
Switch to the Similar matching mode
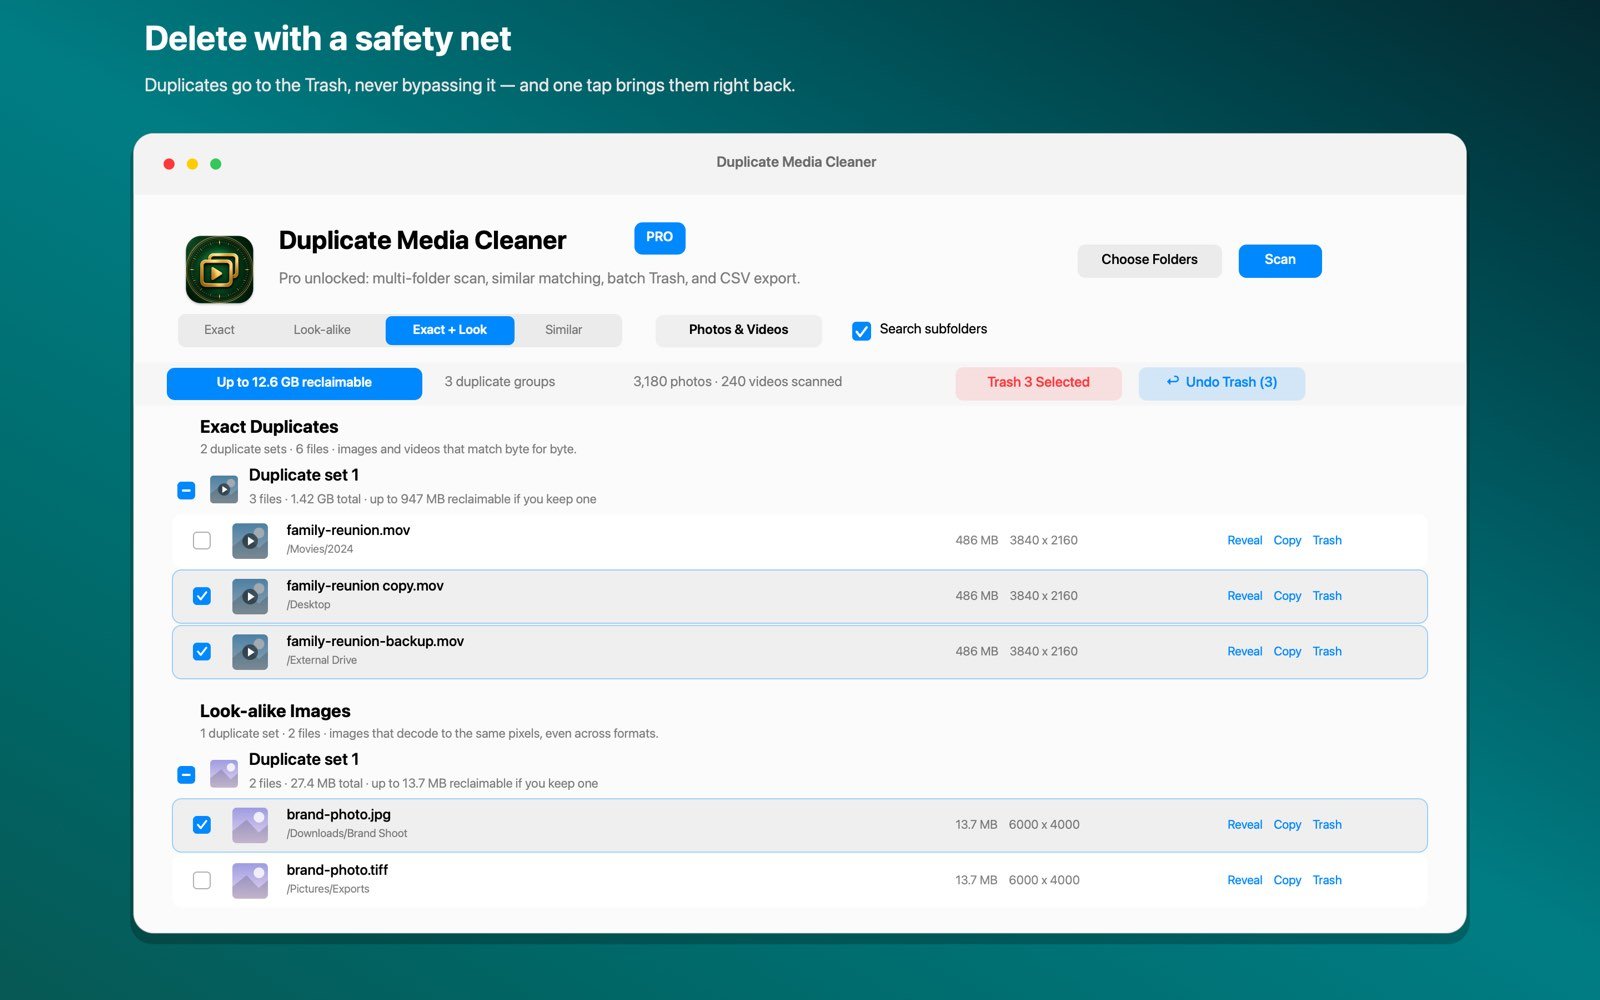564,330
